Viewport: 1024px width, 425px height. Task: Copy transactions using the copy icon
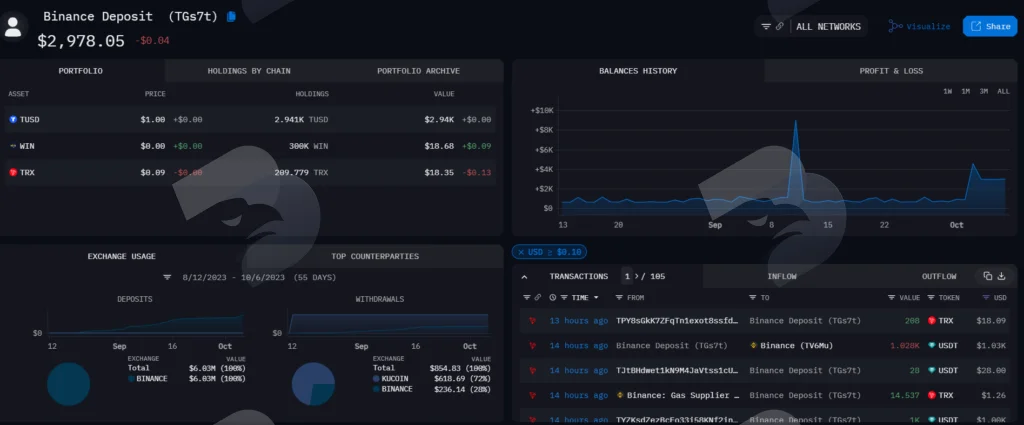coord(987,276)
